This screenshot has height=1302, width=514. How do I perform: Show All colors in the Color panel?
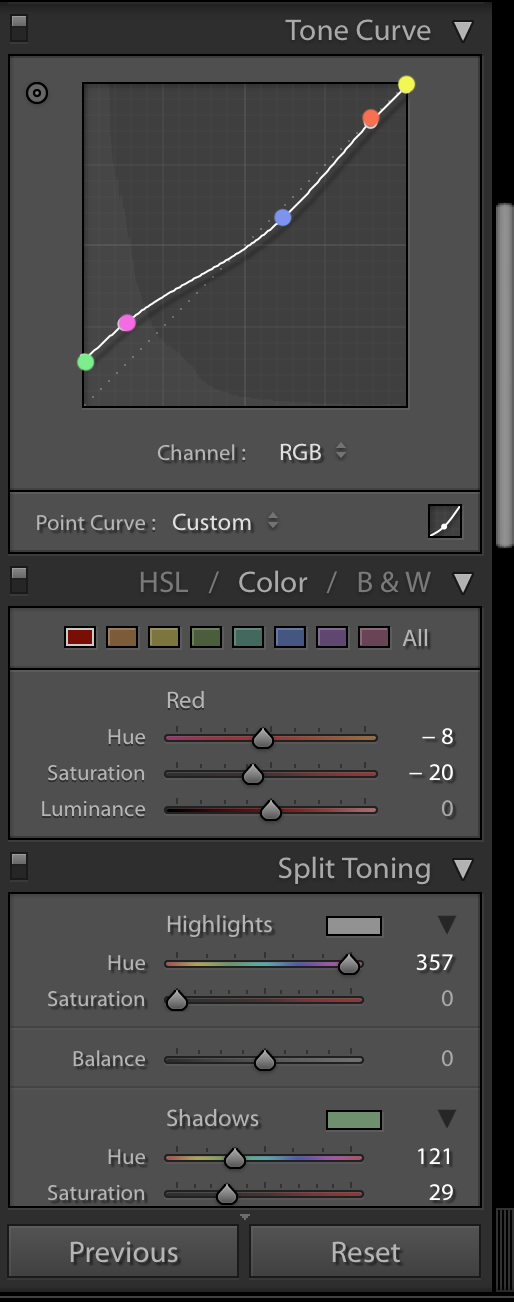pos(415,638)
